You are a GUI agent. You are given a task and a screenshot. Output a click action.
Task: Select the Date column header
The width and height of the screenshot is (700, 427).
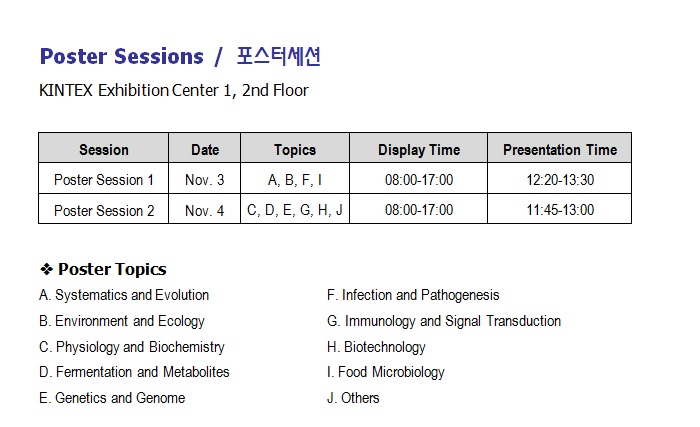205,150
